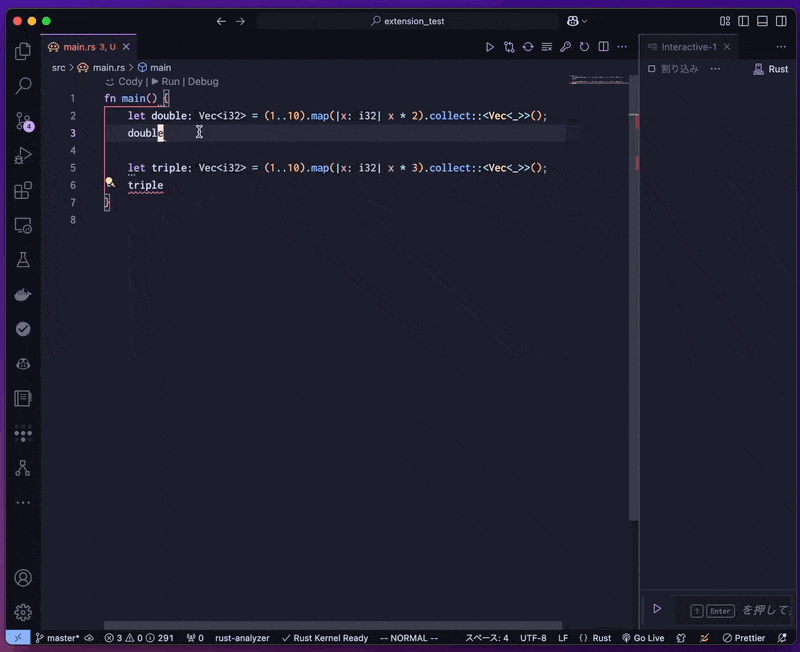Open the checkmark todo view
The width and height of the screenshot is (800, 652).
pyautogui.click(x=23, y=329)
